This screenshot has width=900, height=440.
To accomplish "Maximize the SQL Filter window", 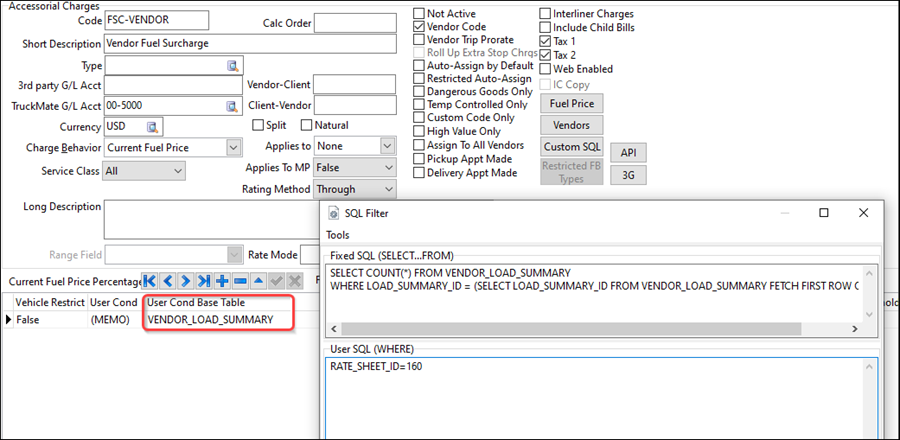I will [x=824, y=213].
